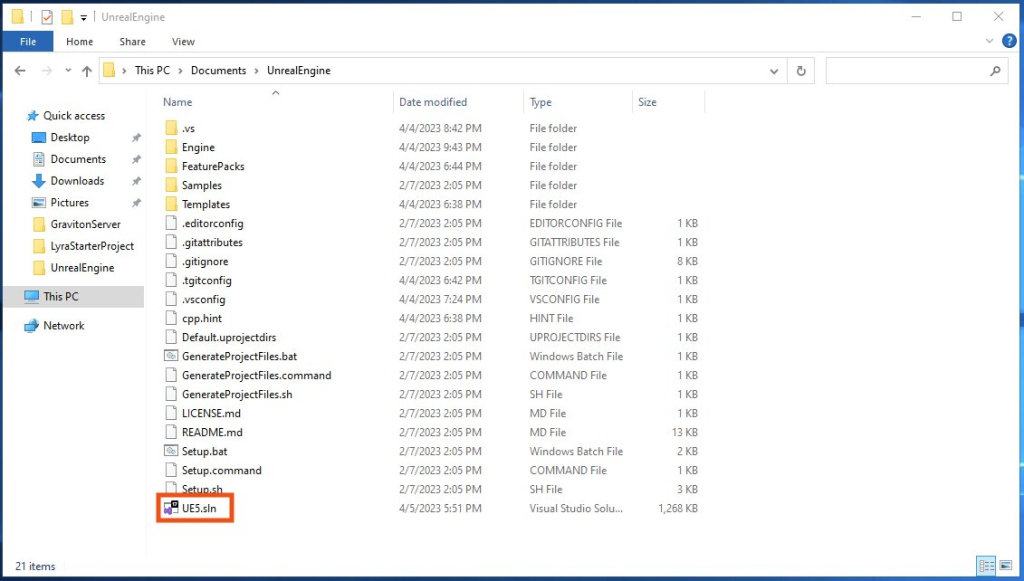This screenshot has height=581, width=1024.
Task: Click the Downloads arrow icon in sidebar
Action: 39,181
